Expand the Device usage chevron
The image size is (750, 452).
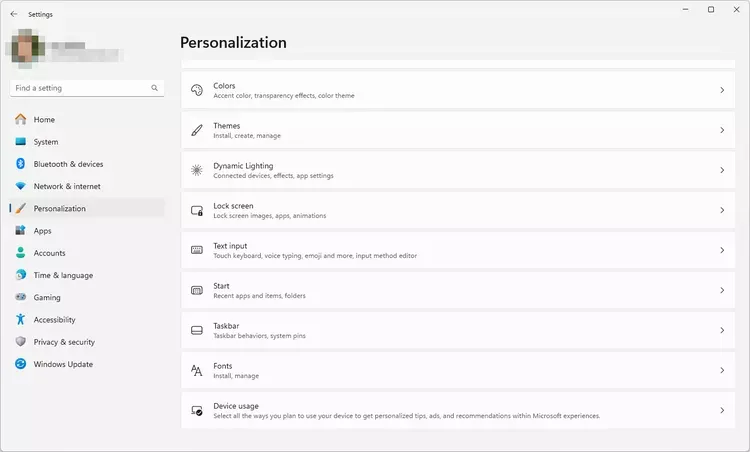click(x=722, y=410)
